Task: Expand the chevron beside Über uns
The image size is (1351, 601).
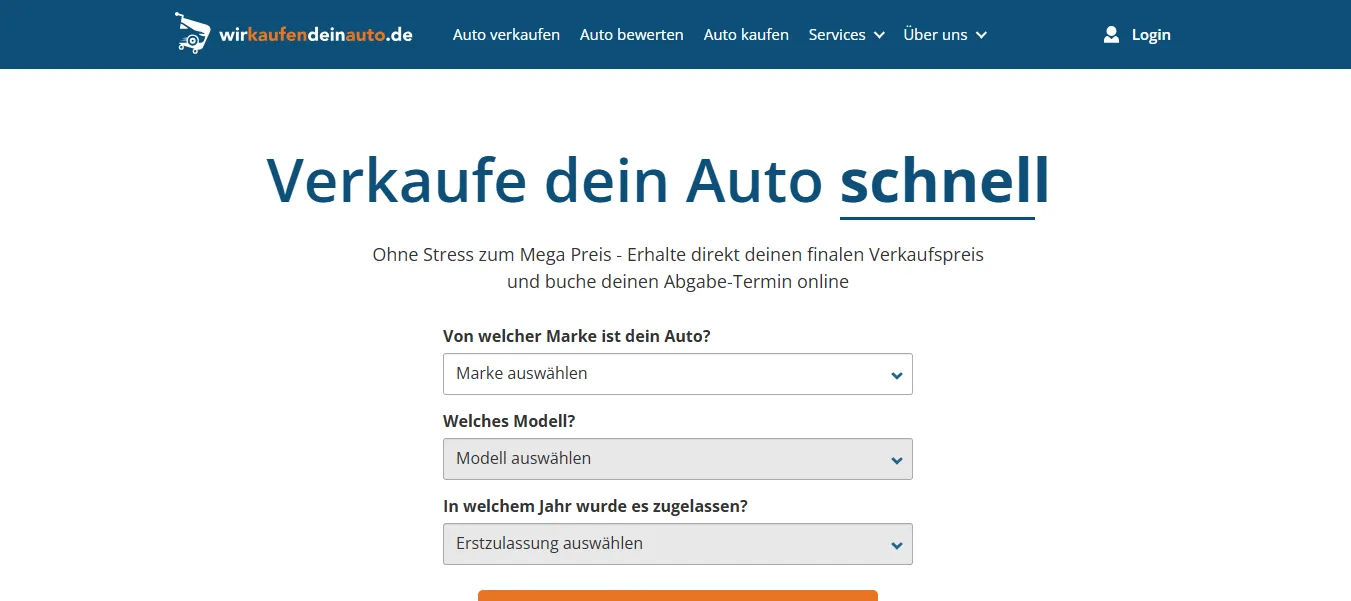Action: tap(981, 35)
